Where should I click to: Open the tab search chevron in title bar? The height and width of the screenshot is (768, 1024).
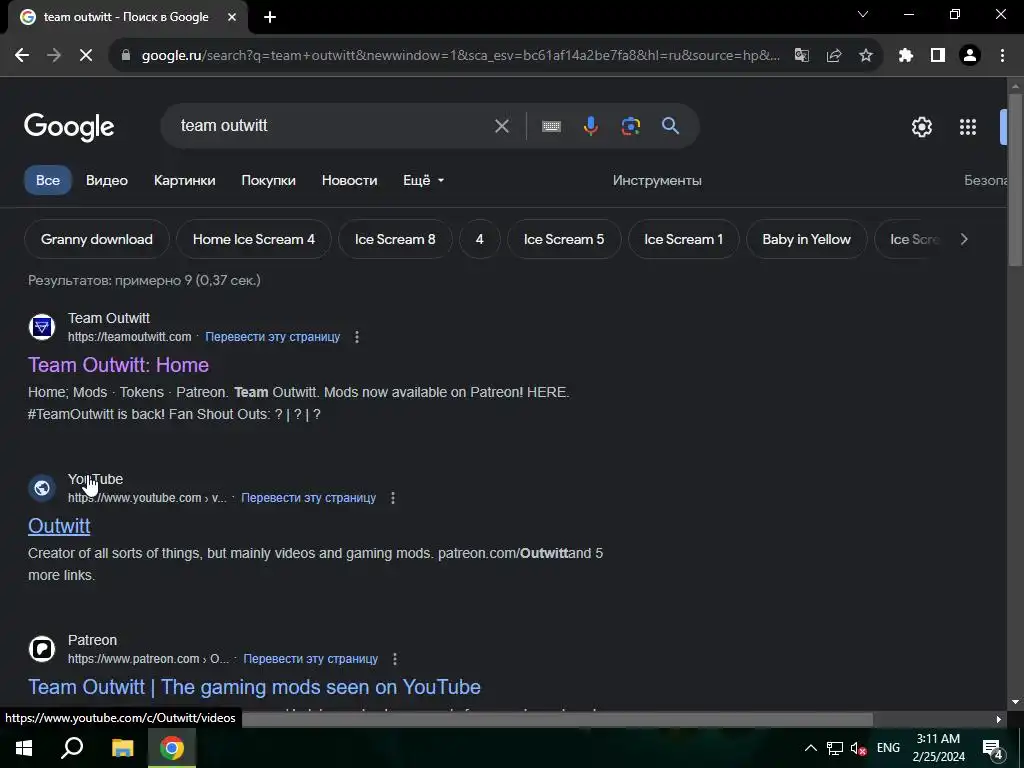[863, 14]
